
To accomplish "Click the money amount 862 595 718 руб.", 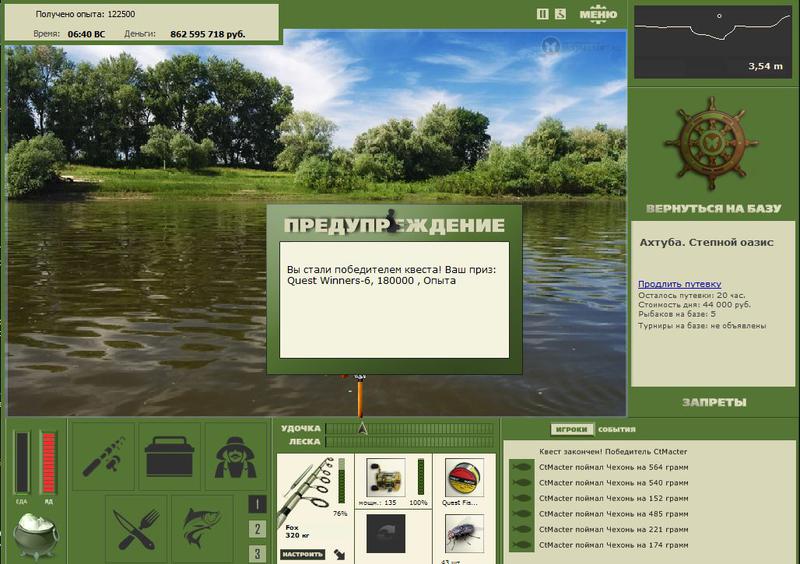I will coord(208,34).
